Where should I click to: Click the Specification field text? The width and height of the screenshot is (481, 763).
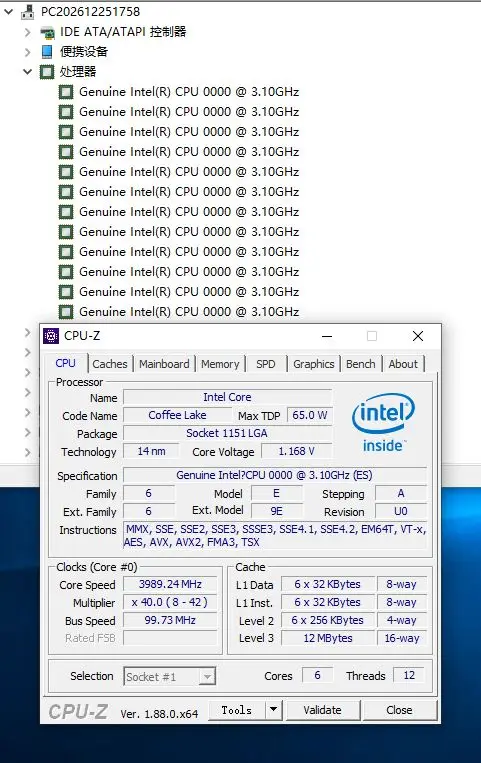pos(275,475)
